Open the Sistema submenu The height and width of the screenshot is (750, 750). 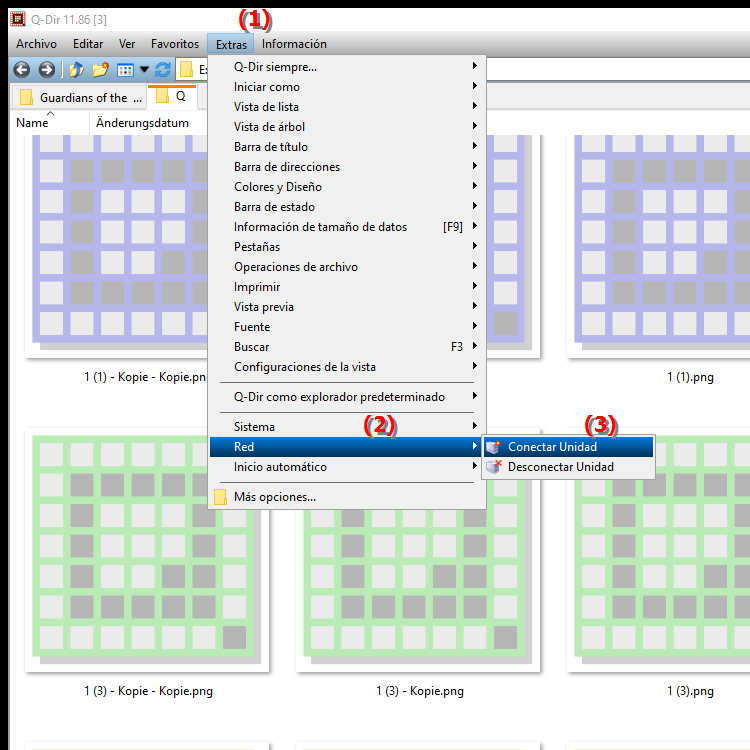coord(348,427)
